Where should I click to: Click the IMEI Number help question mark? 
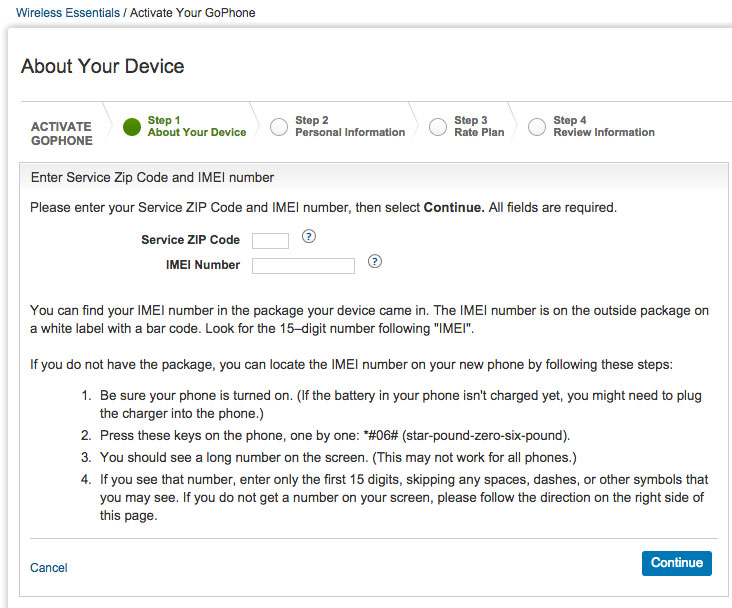[x=375, y=262]
